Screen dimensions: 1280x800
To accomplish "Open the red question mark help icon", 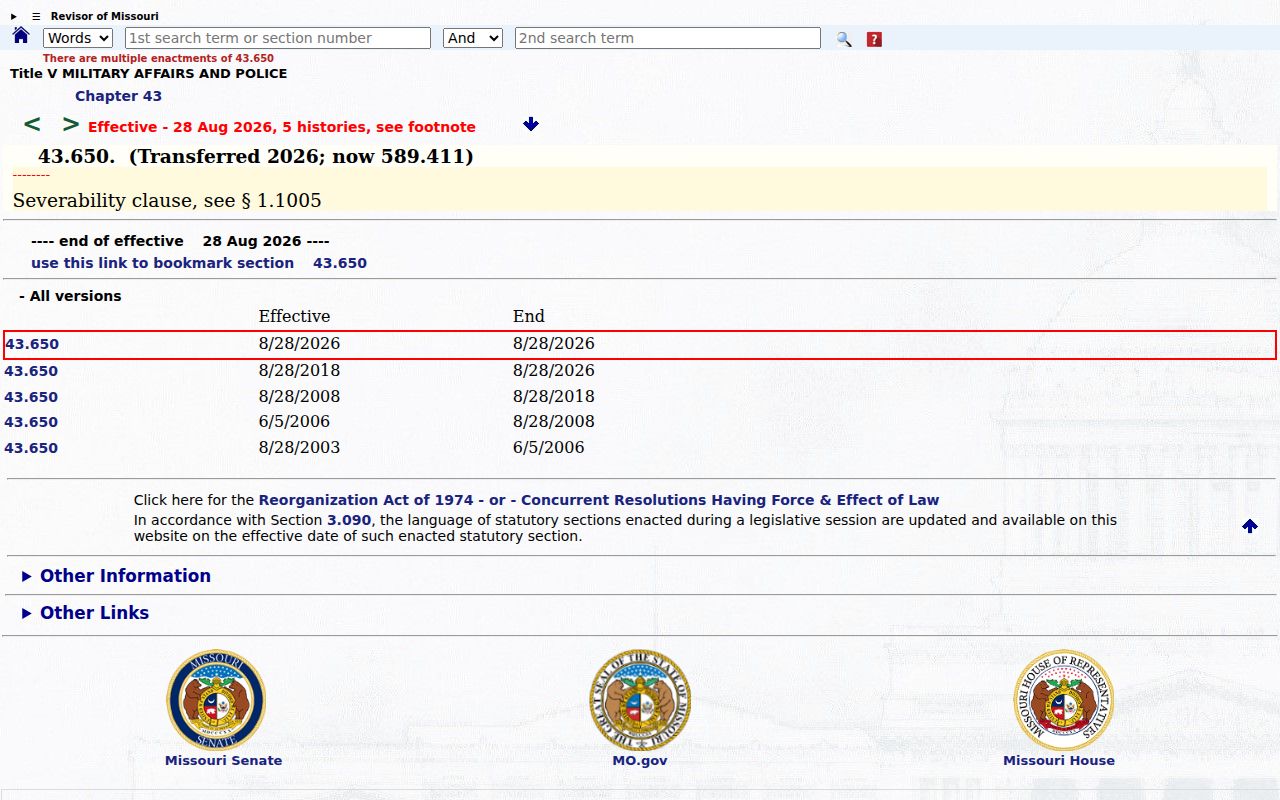I will pos(874,39).
